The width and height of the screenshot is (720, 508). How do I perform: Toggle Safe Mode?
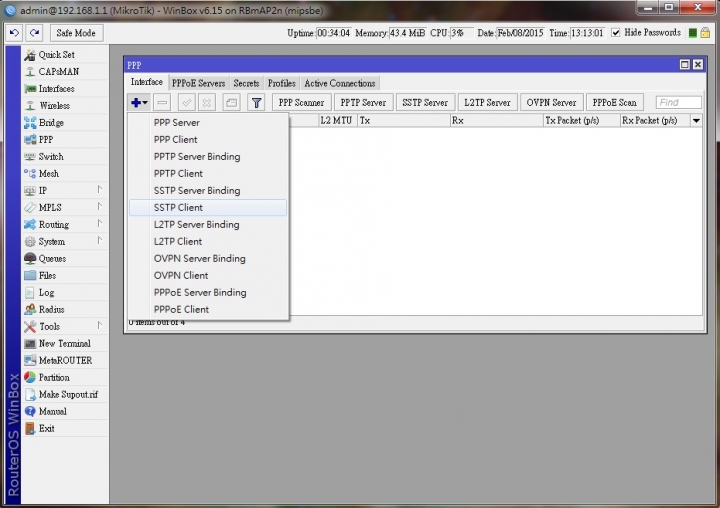[76, 33]
